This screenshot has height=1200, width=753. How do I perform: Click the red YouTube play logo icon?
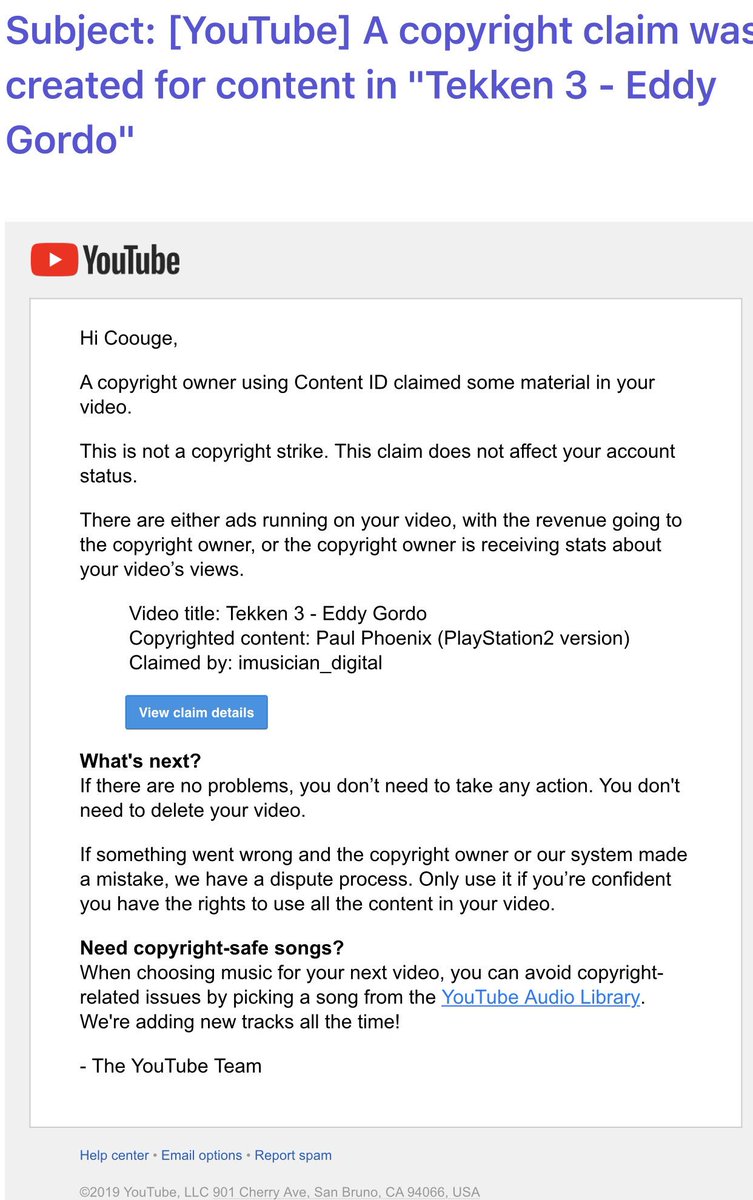click(54, 260)
